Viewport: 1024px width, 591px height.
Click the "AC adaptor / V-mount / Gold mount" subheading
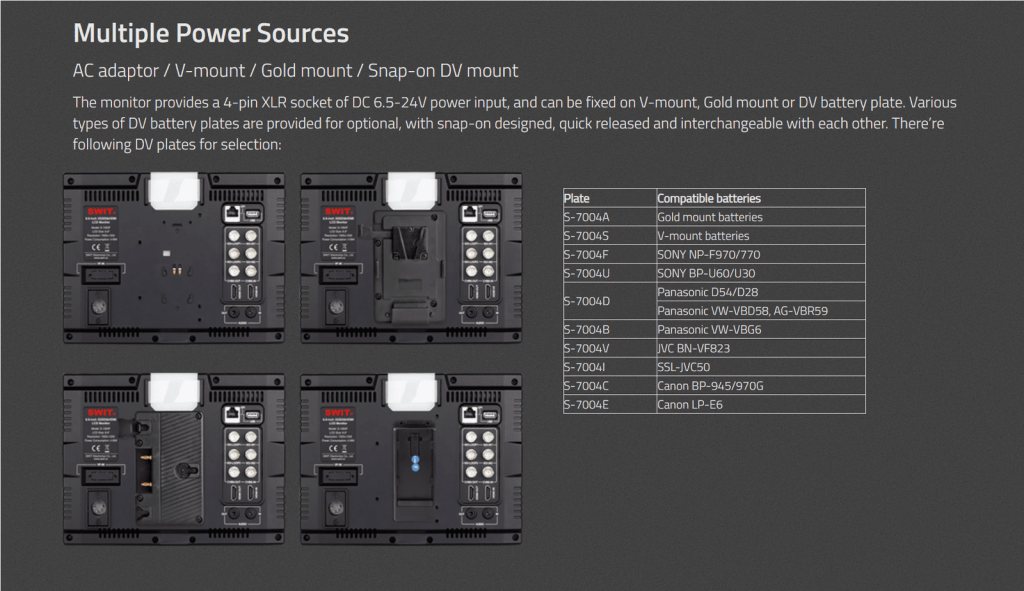295,71
